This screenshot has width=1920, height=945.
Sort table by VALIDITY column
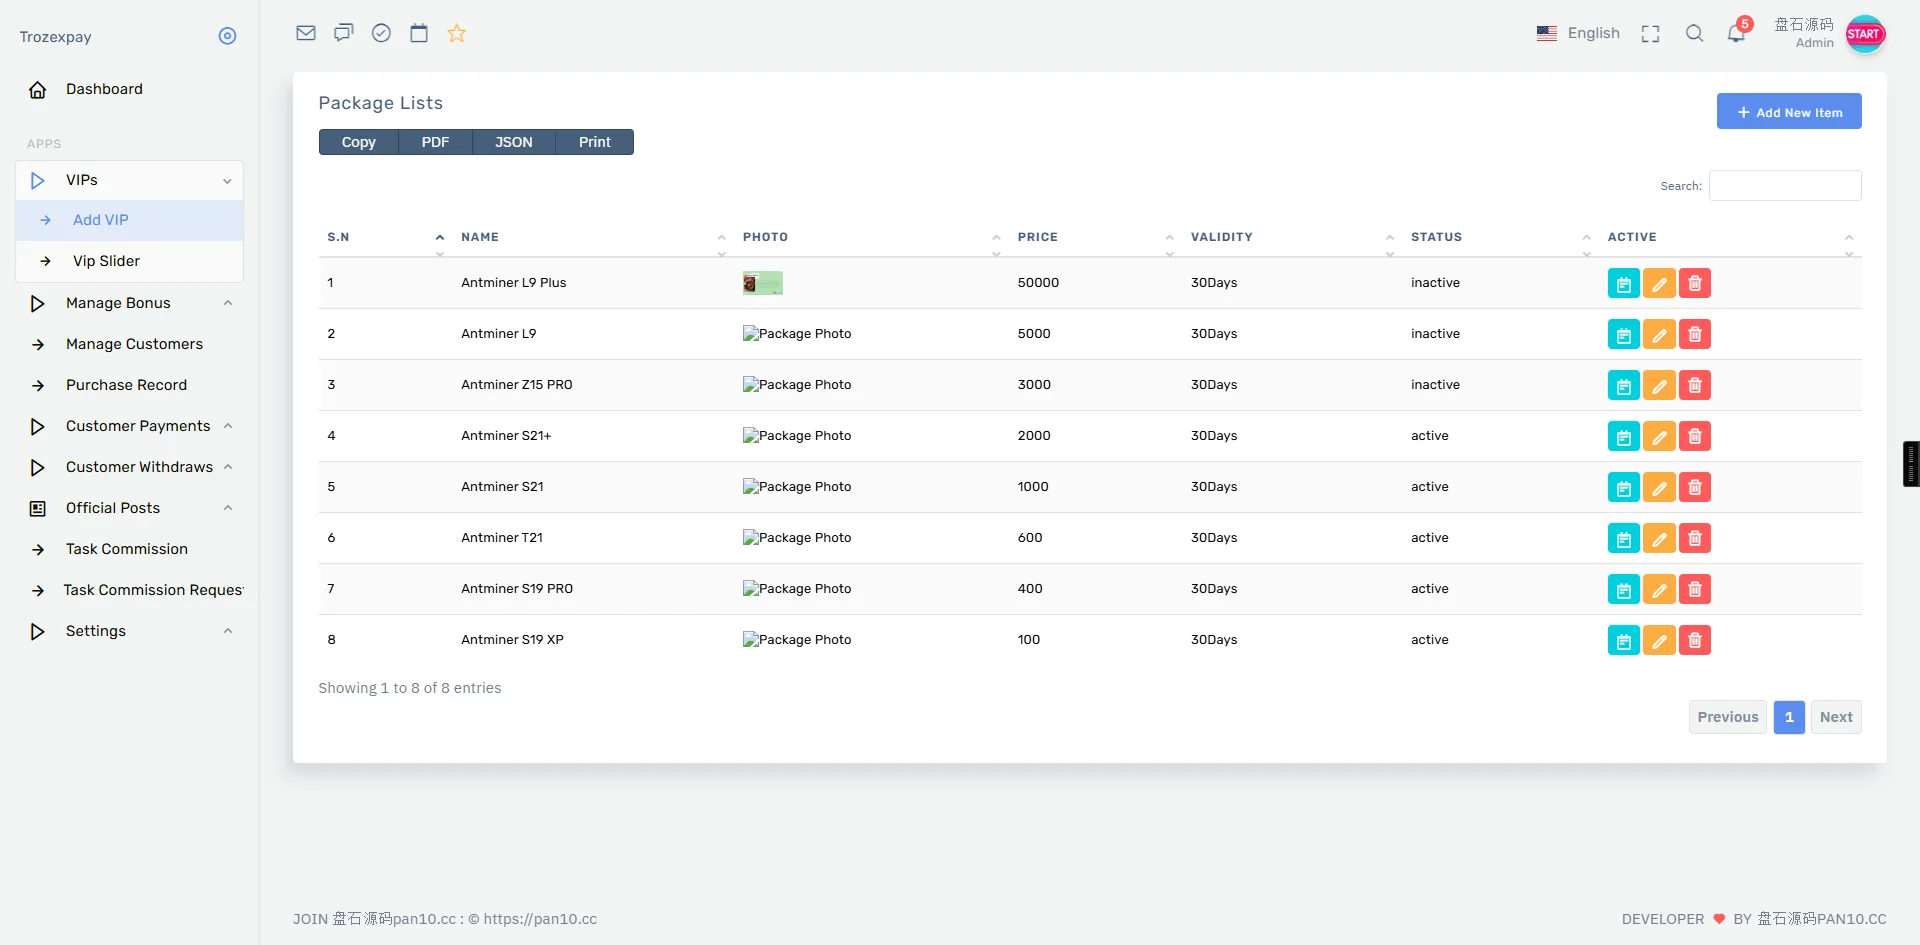click(x=1292, y=237)
